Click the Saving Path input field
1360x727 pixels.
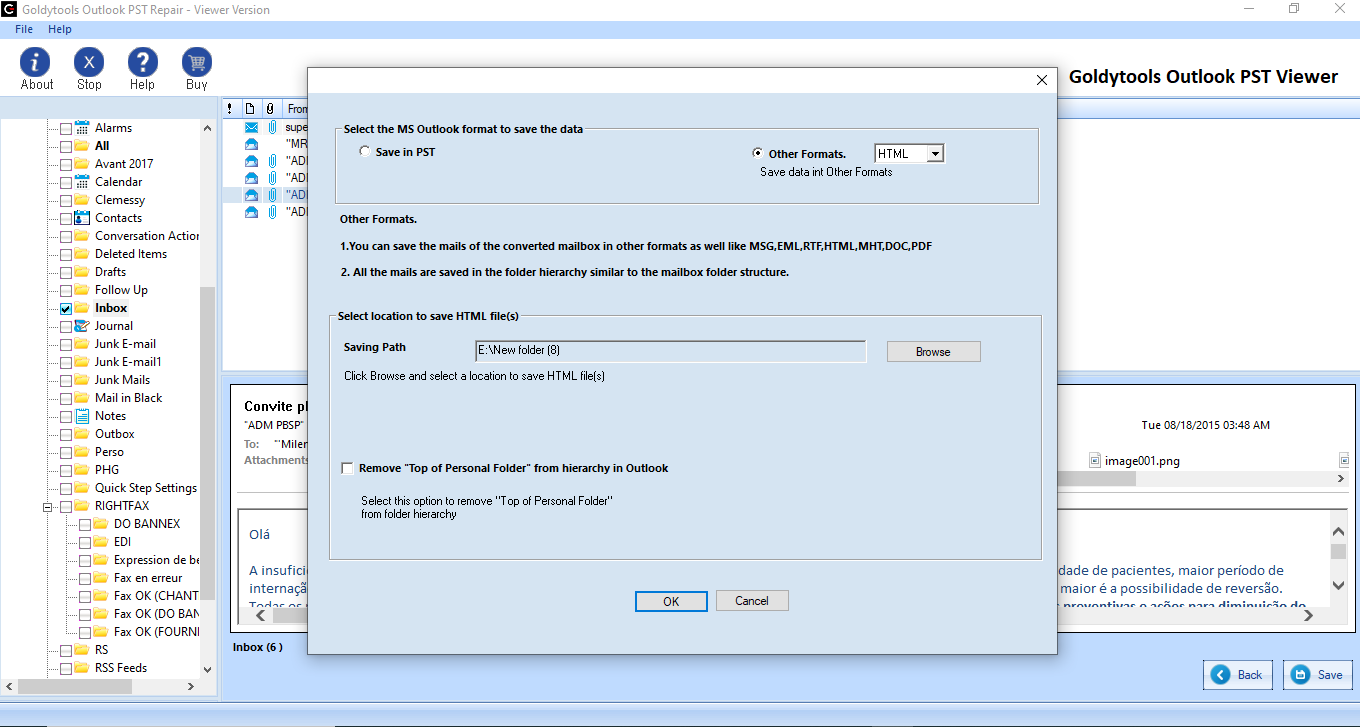click(x=671, y=351)
